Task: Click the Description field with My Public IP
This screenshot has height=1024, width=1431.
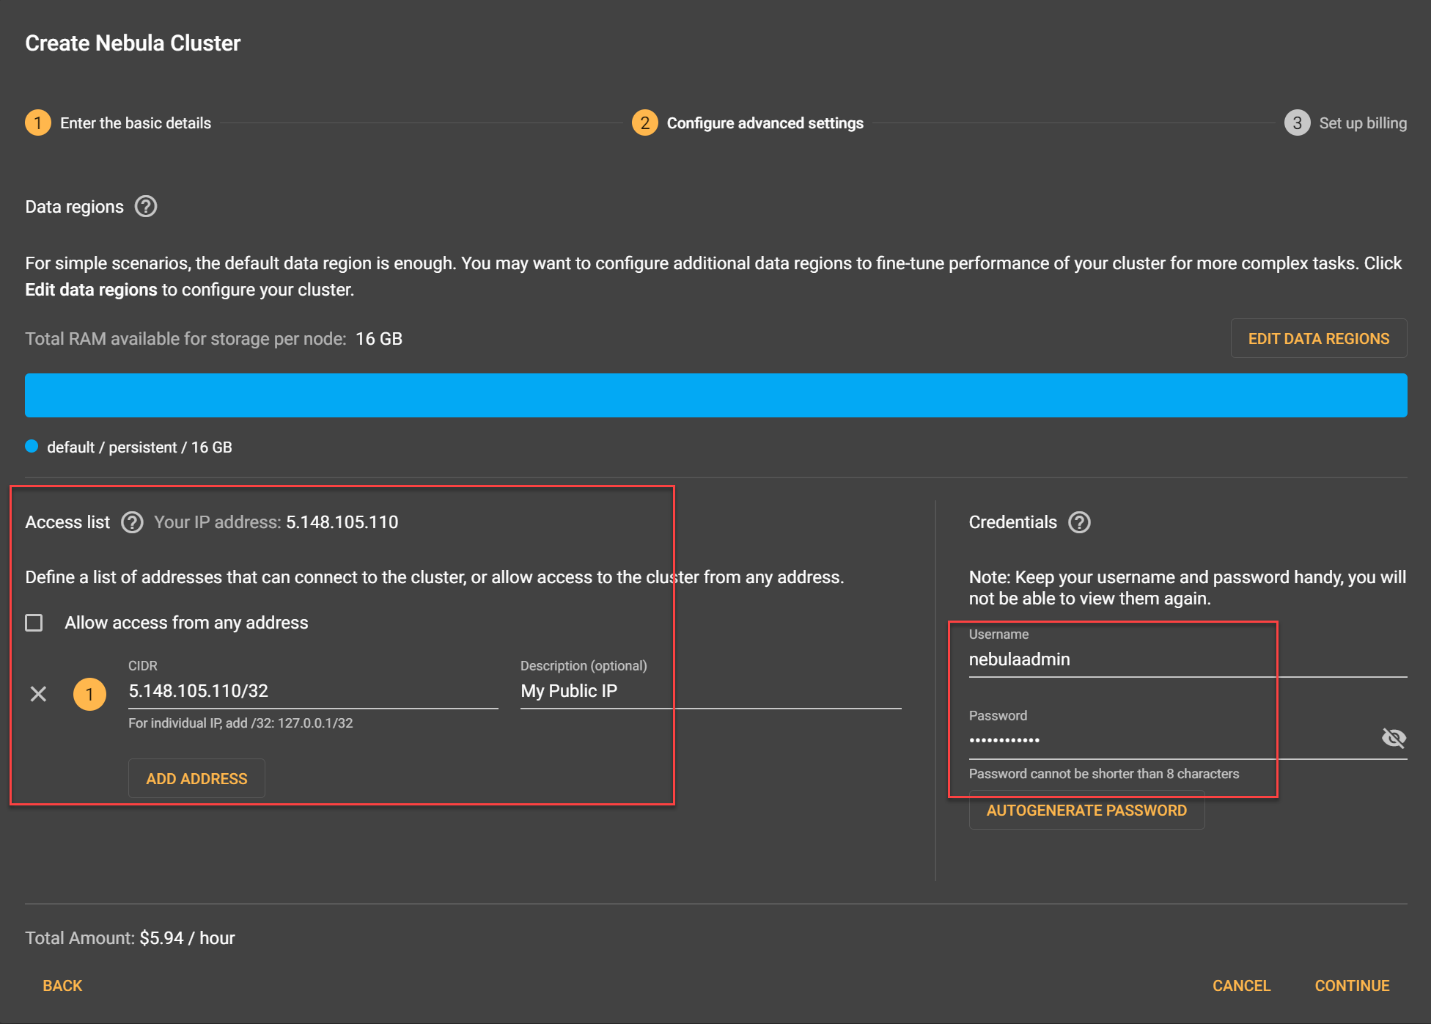Action: pos(710,691)
